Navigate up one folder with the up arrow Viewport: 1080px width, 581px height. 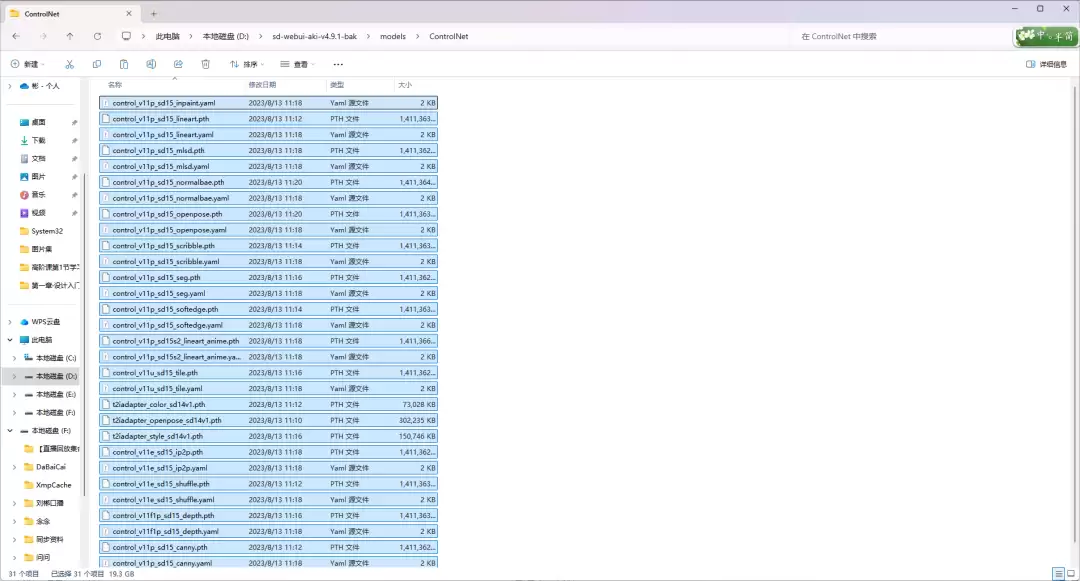coord(68,36)
